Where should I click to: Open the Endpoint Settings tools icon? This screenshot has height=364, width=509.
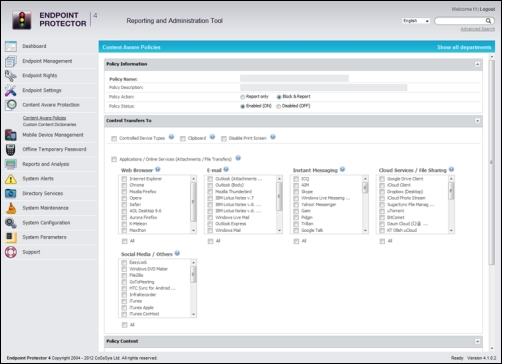11,90
